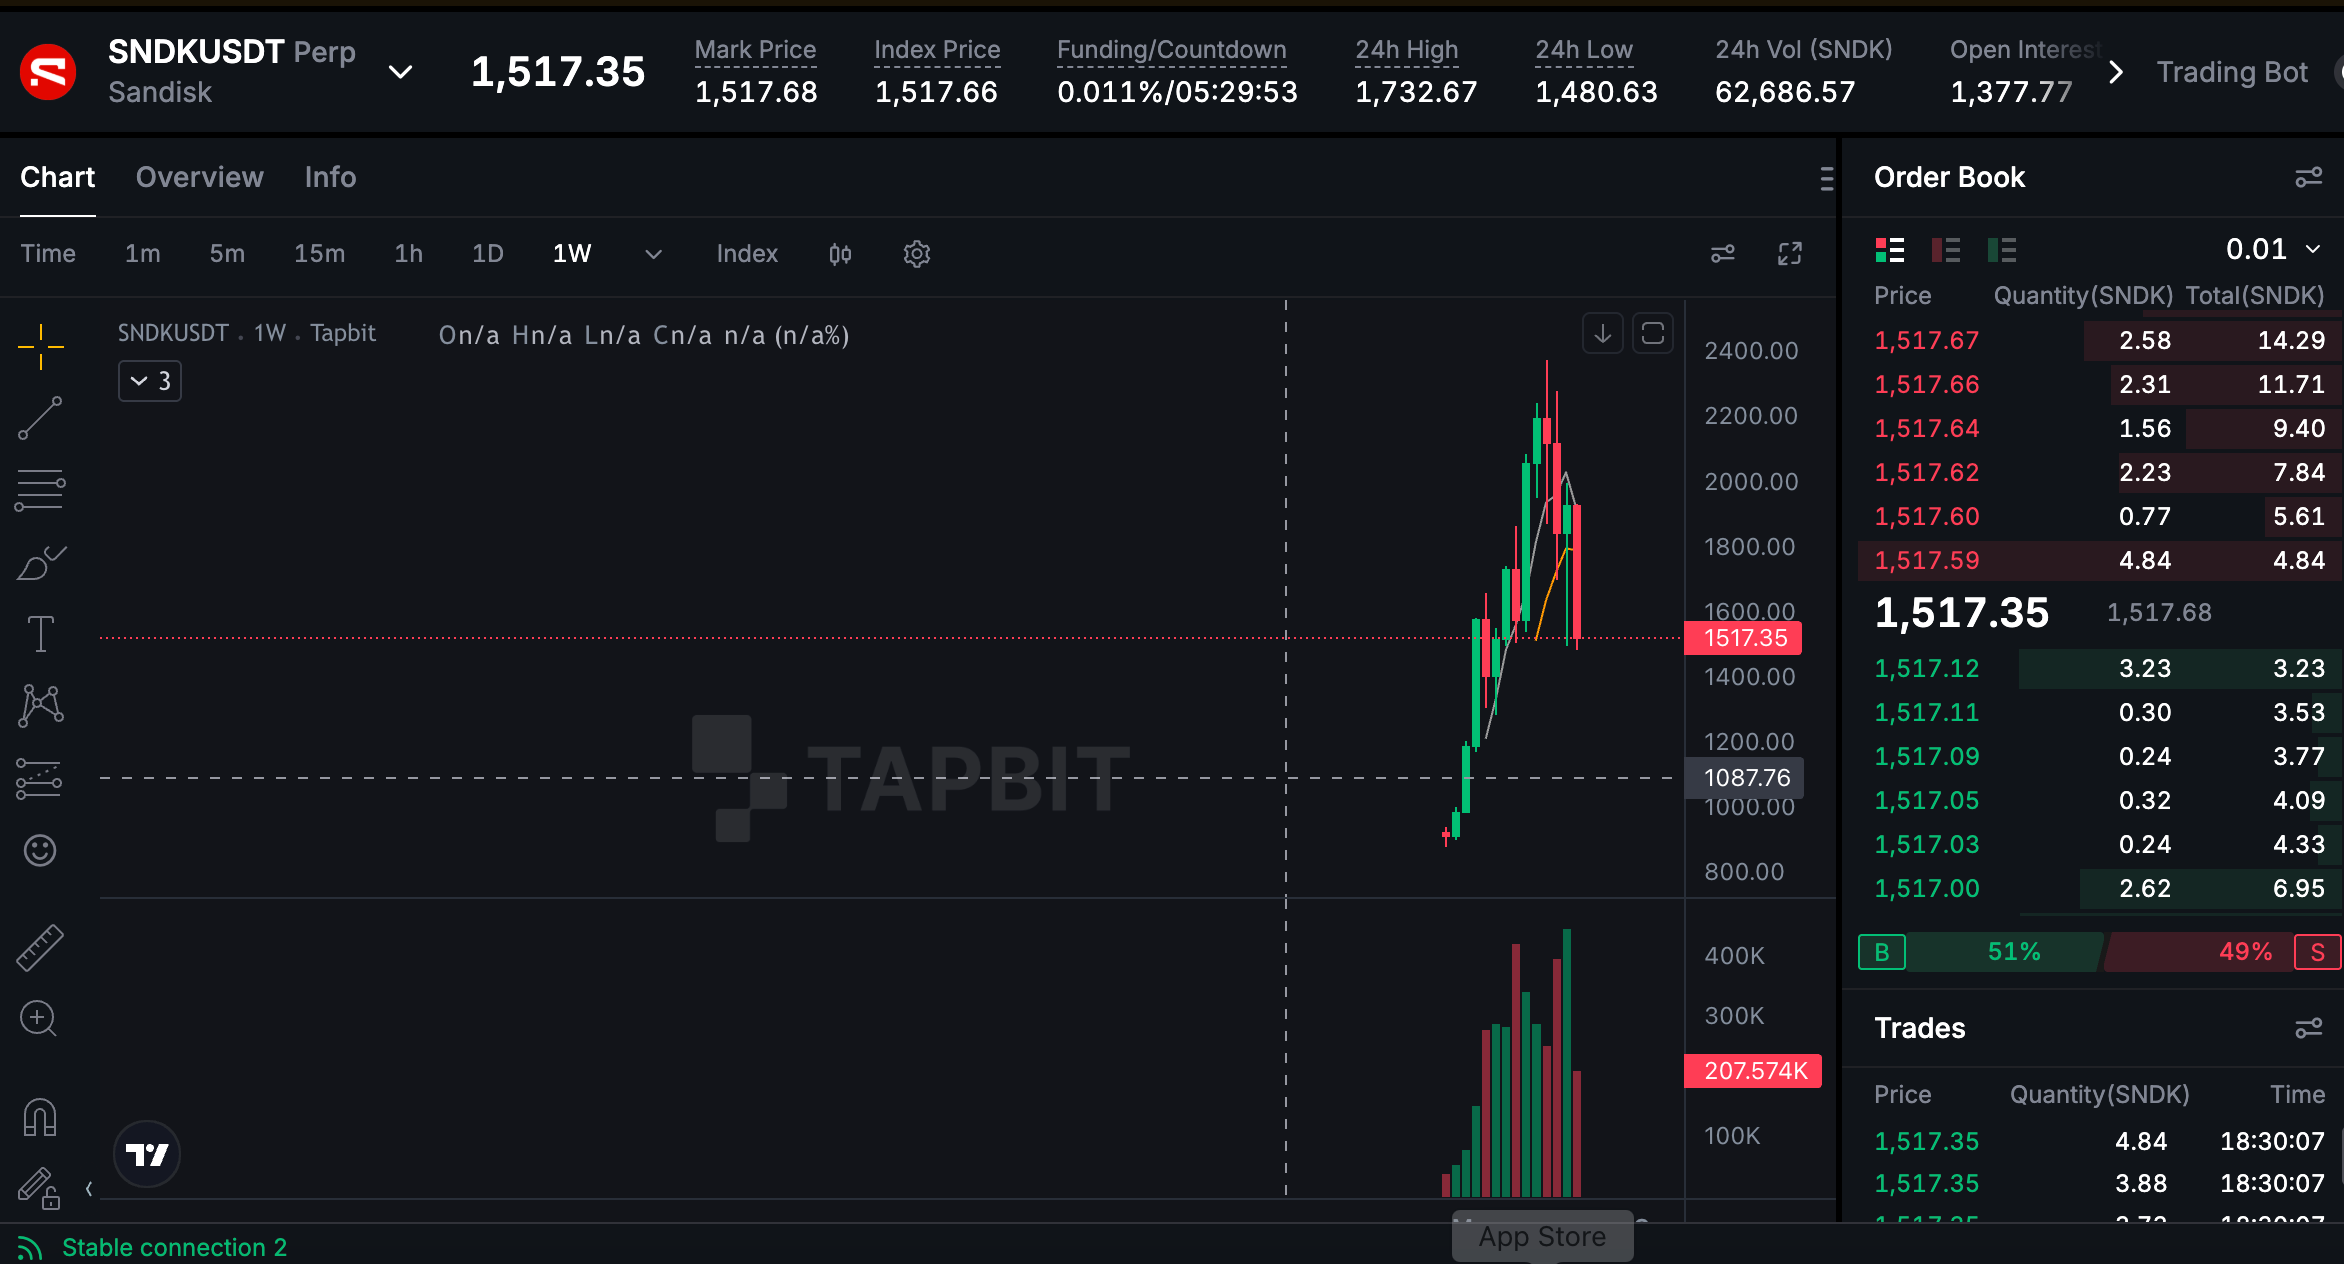
Task: Toggle buy-only order book view
Action: 2001,249
